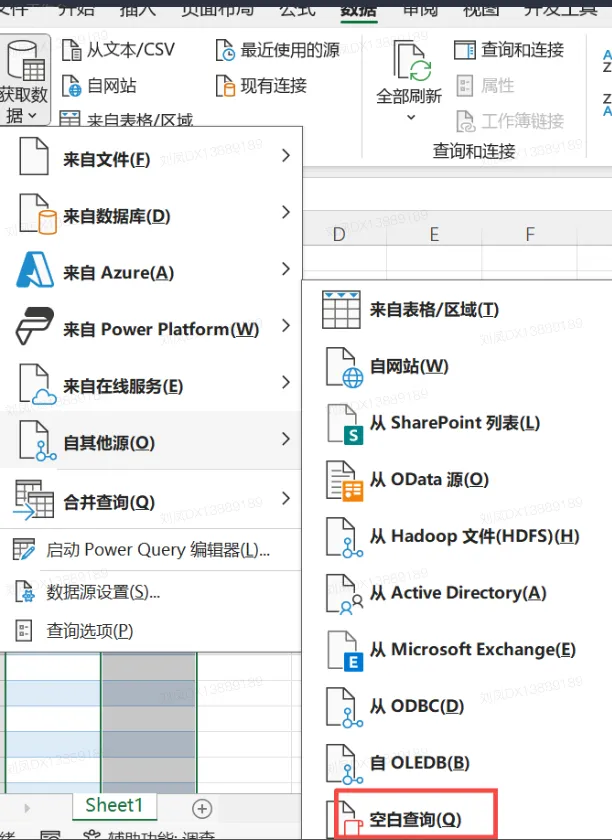Expand the 合并查询(Q) submenu arrow

tap(286, 498)
